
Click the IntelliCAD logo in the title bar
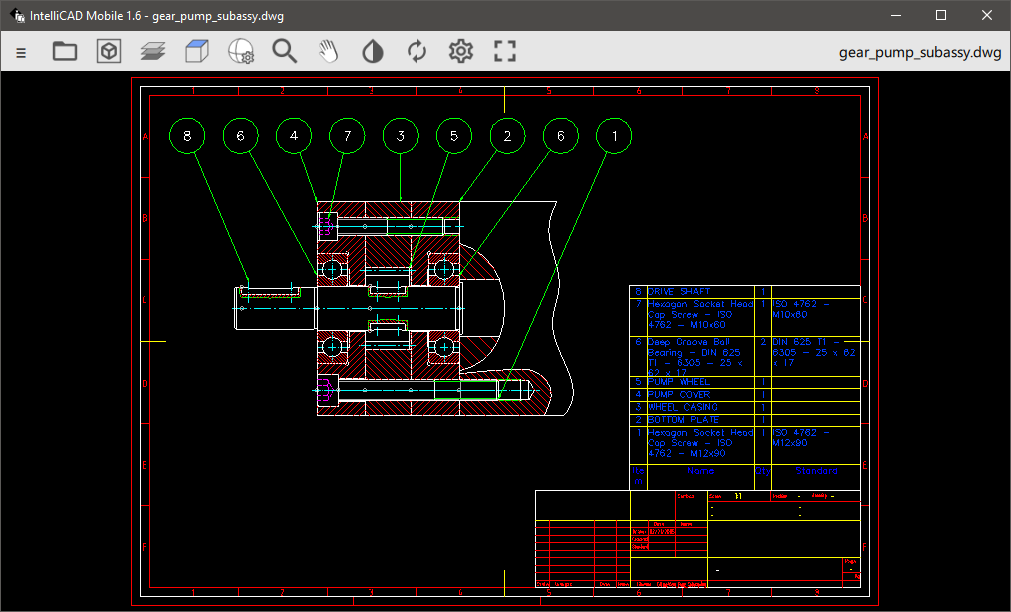(15, 15)
